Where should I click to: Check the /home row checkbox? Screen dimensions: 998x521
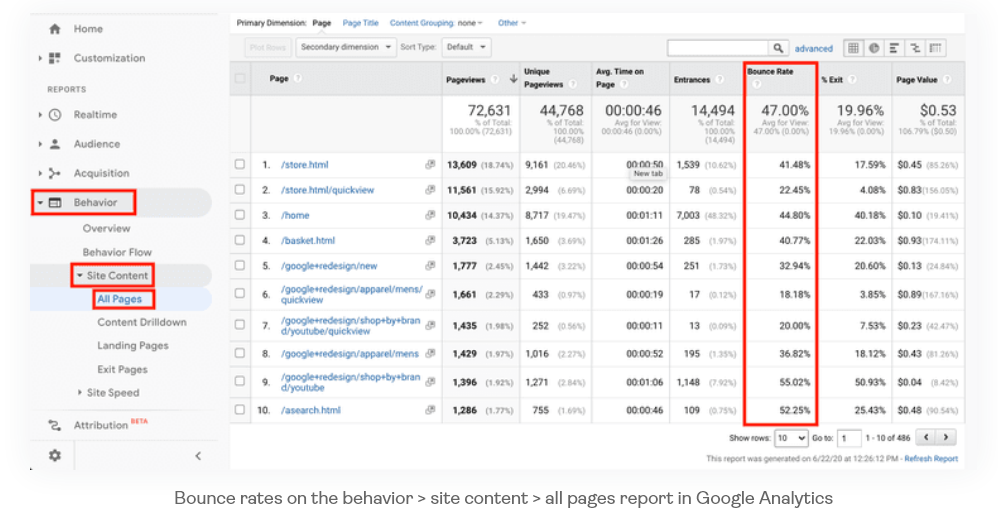pyautogui.click(x=240, y=215)
